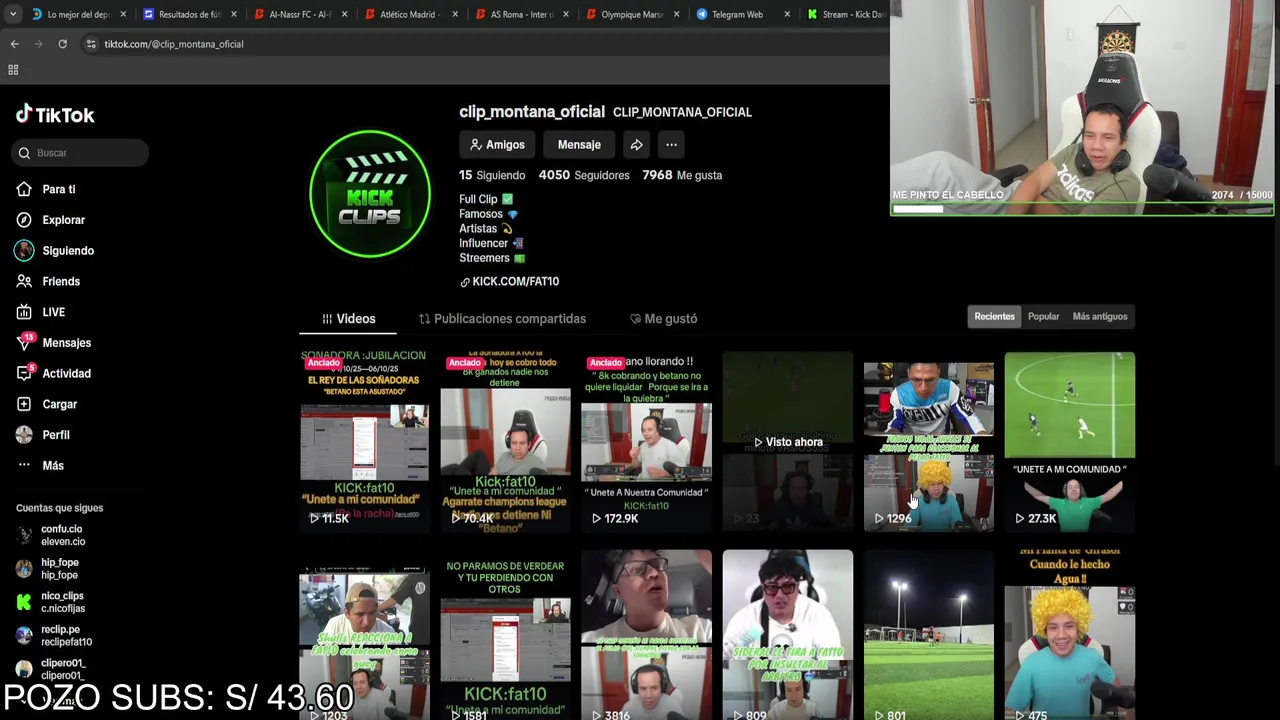Open pinned video with 172.9K views
The width and height of the screenshot is (1280, 720).
pyautogui.click(x=646, y=440)
